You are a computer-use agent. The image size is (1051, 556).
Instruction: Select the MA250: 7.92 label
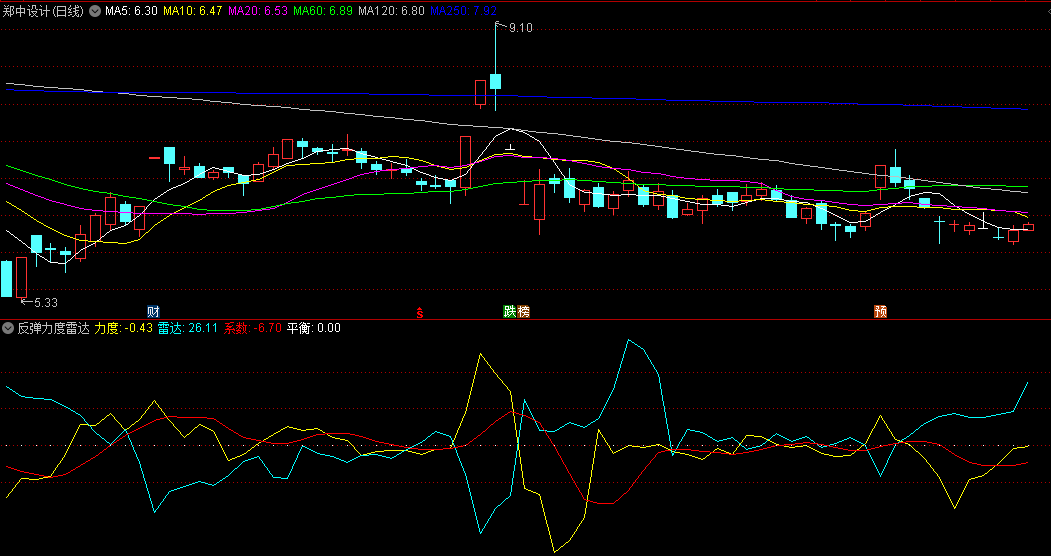tap(463, 11)
